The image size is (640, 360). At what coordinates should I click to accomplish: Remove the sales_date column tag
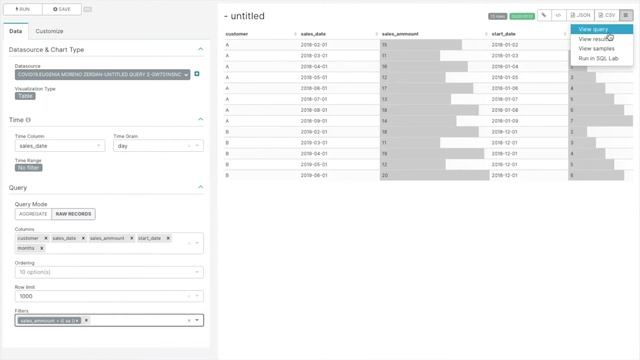83,238
